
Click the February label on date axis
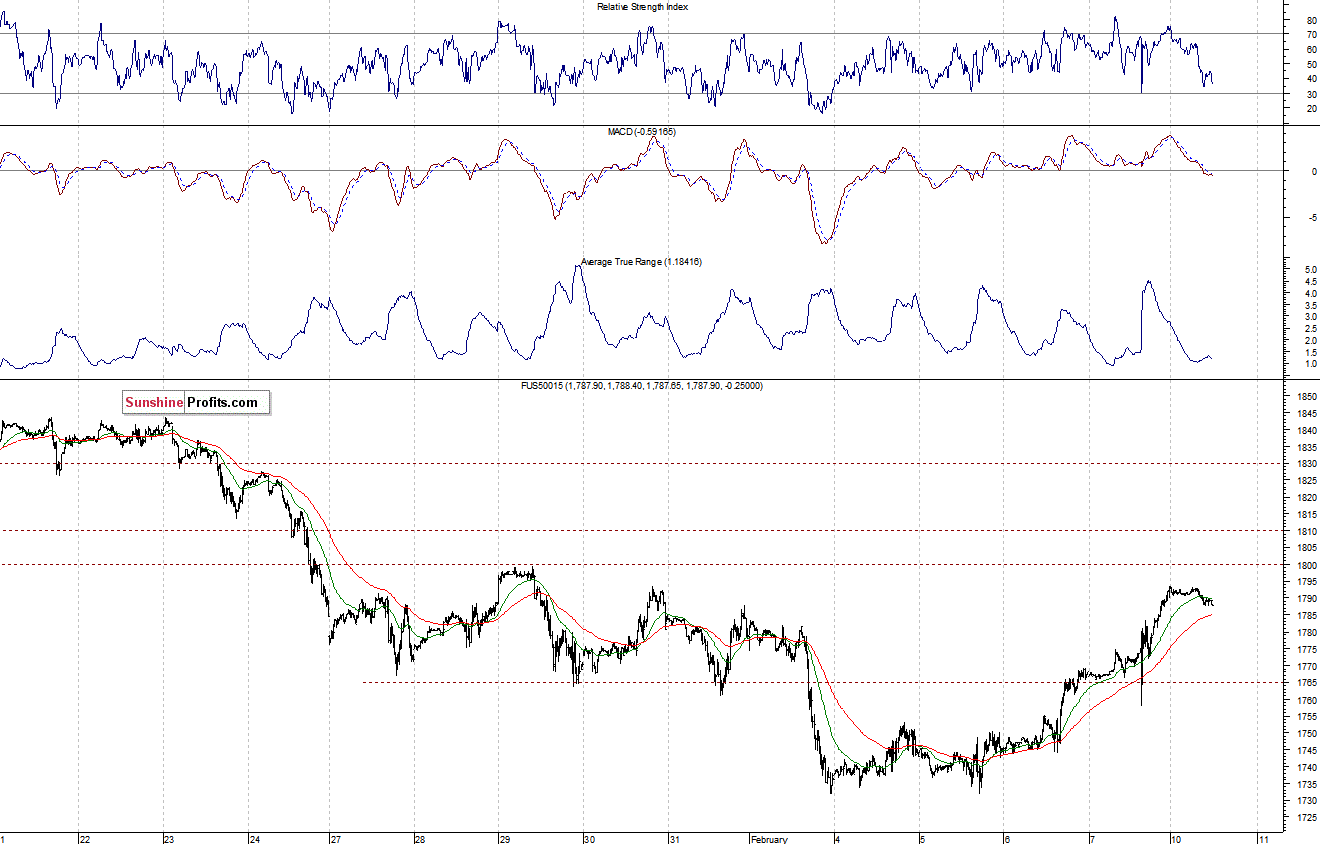point(770,839)
